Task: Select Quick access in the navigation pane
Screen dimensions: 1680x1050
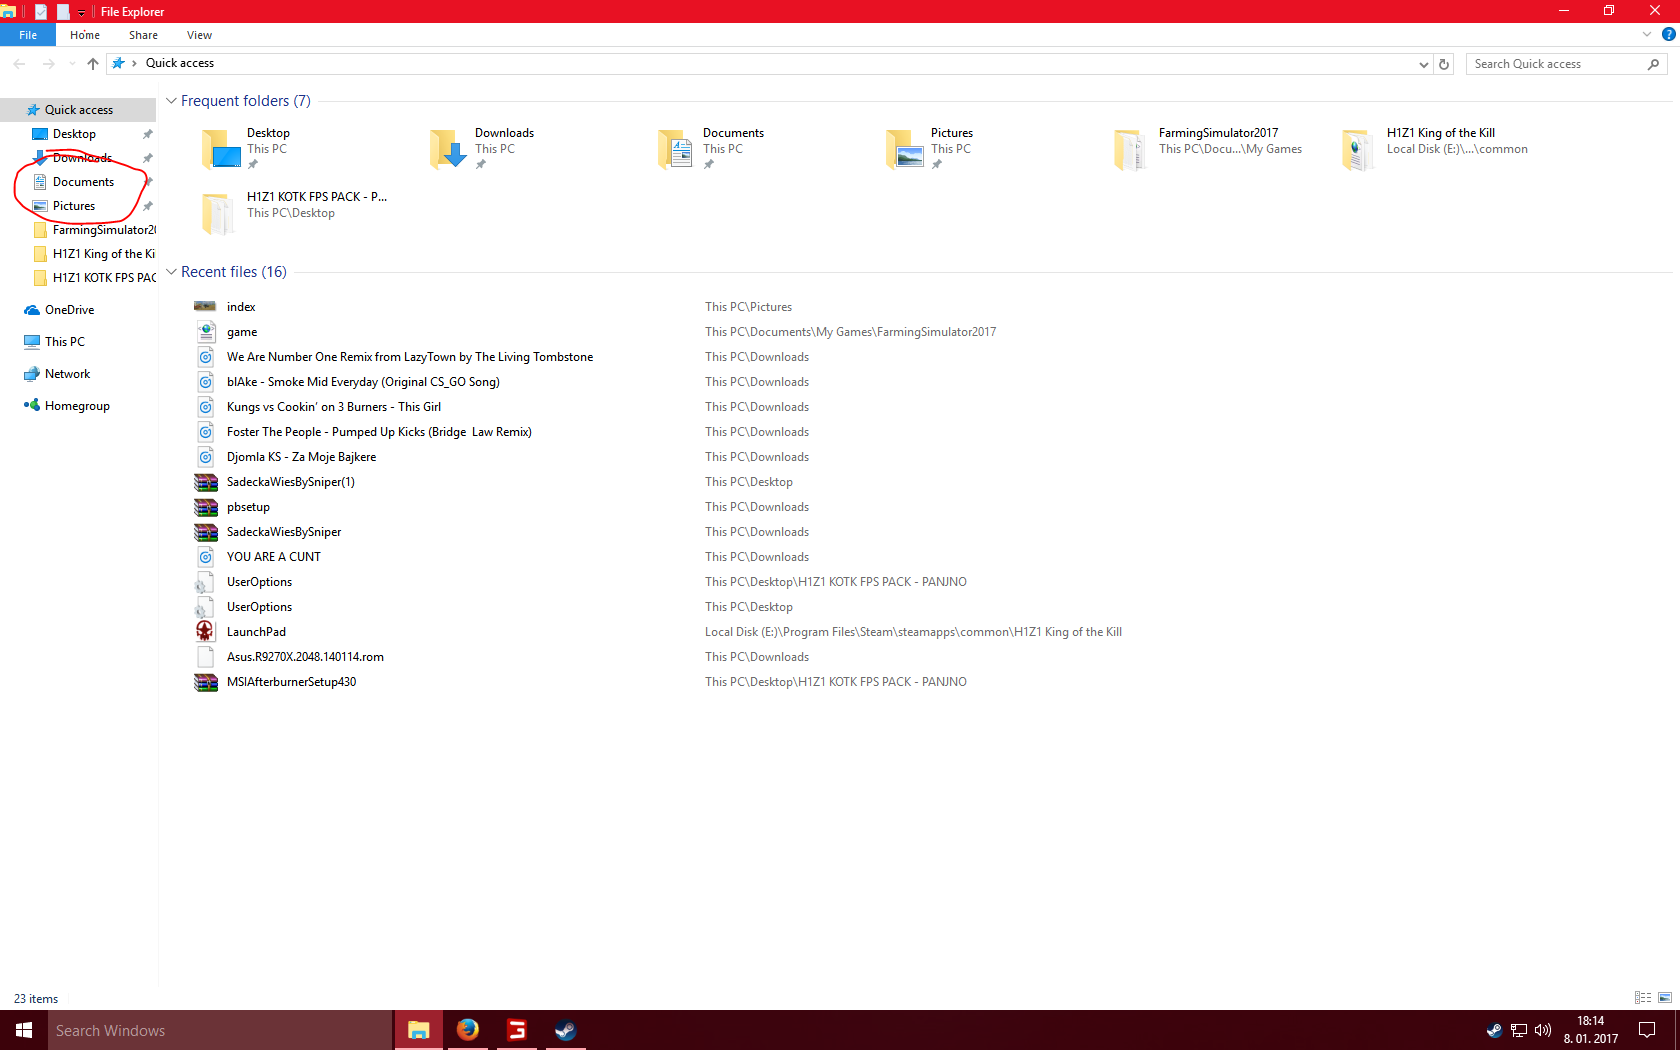Action: [79, 110]
